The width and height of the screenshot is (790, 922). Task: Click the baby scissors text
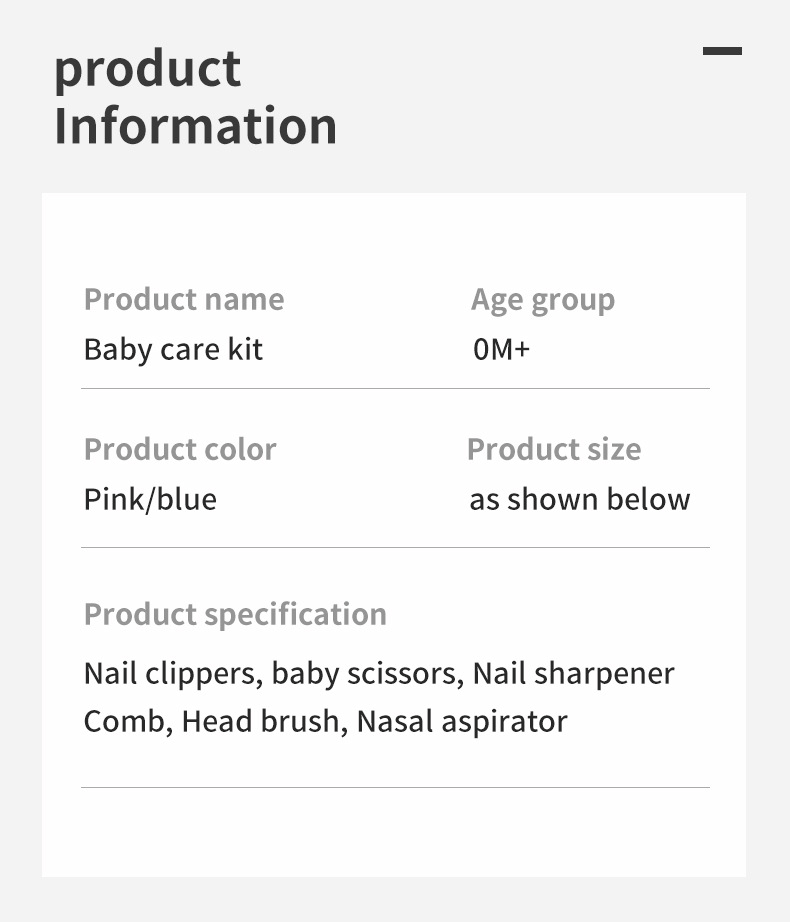click(365, 673)
